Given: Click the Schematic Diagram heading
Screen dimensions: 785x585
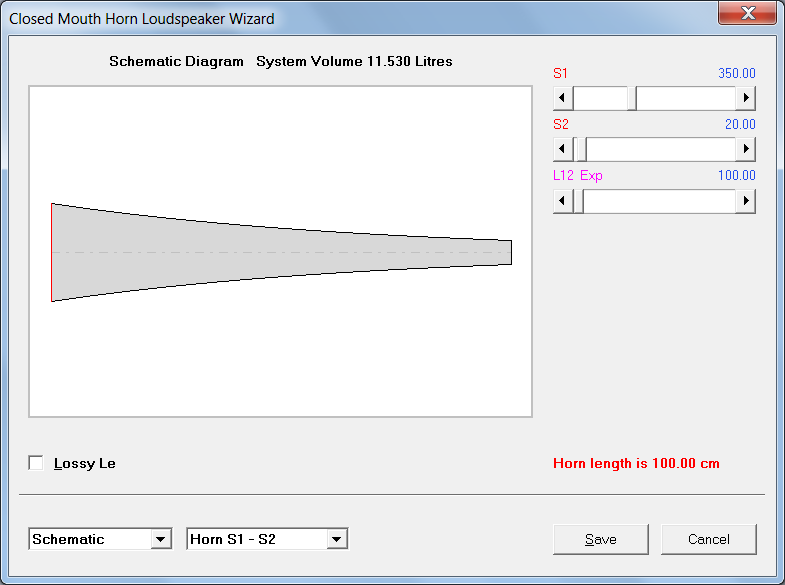Looking at the screenshot, I should [x=176, y=61].
